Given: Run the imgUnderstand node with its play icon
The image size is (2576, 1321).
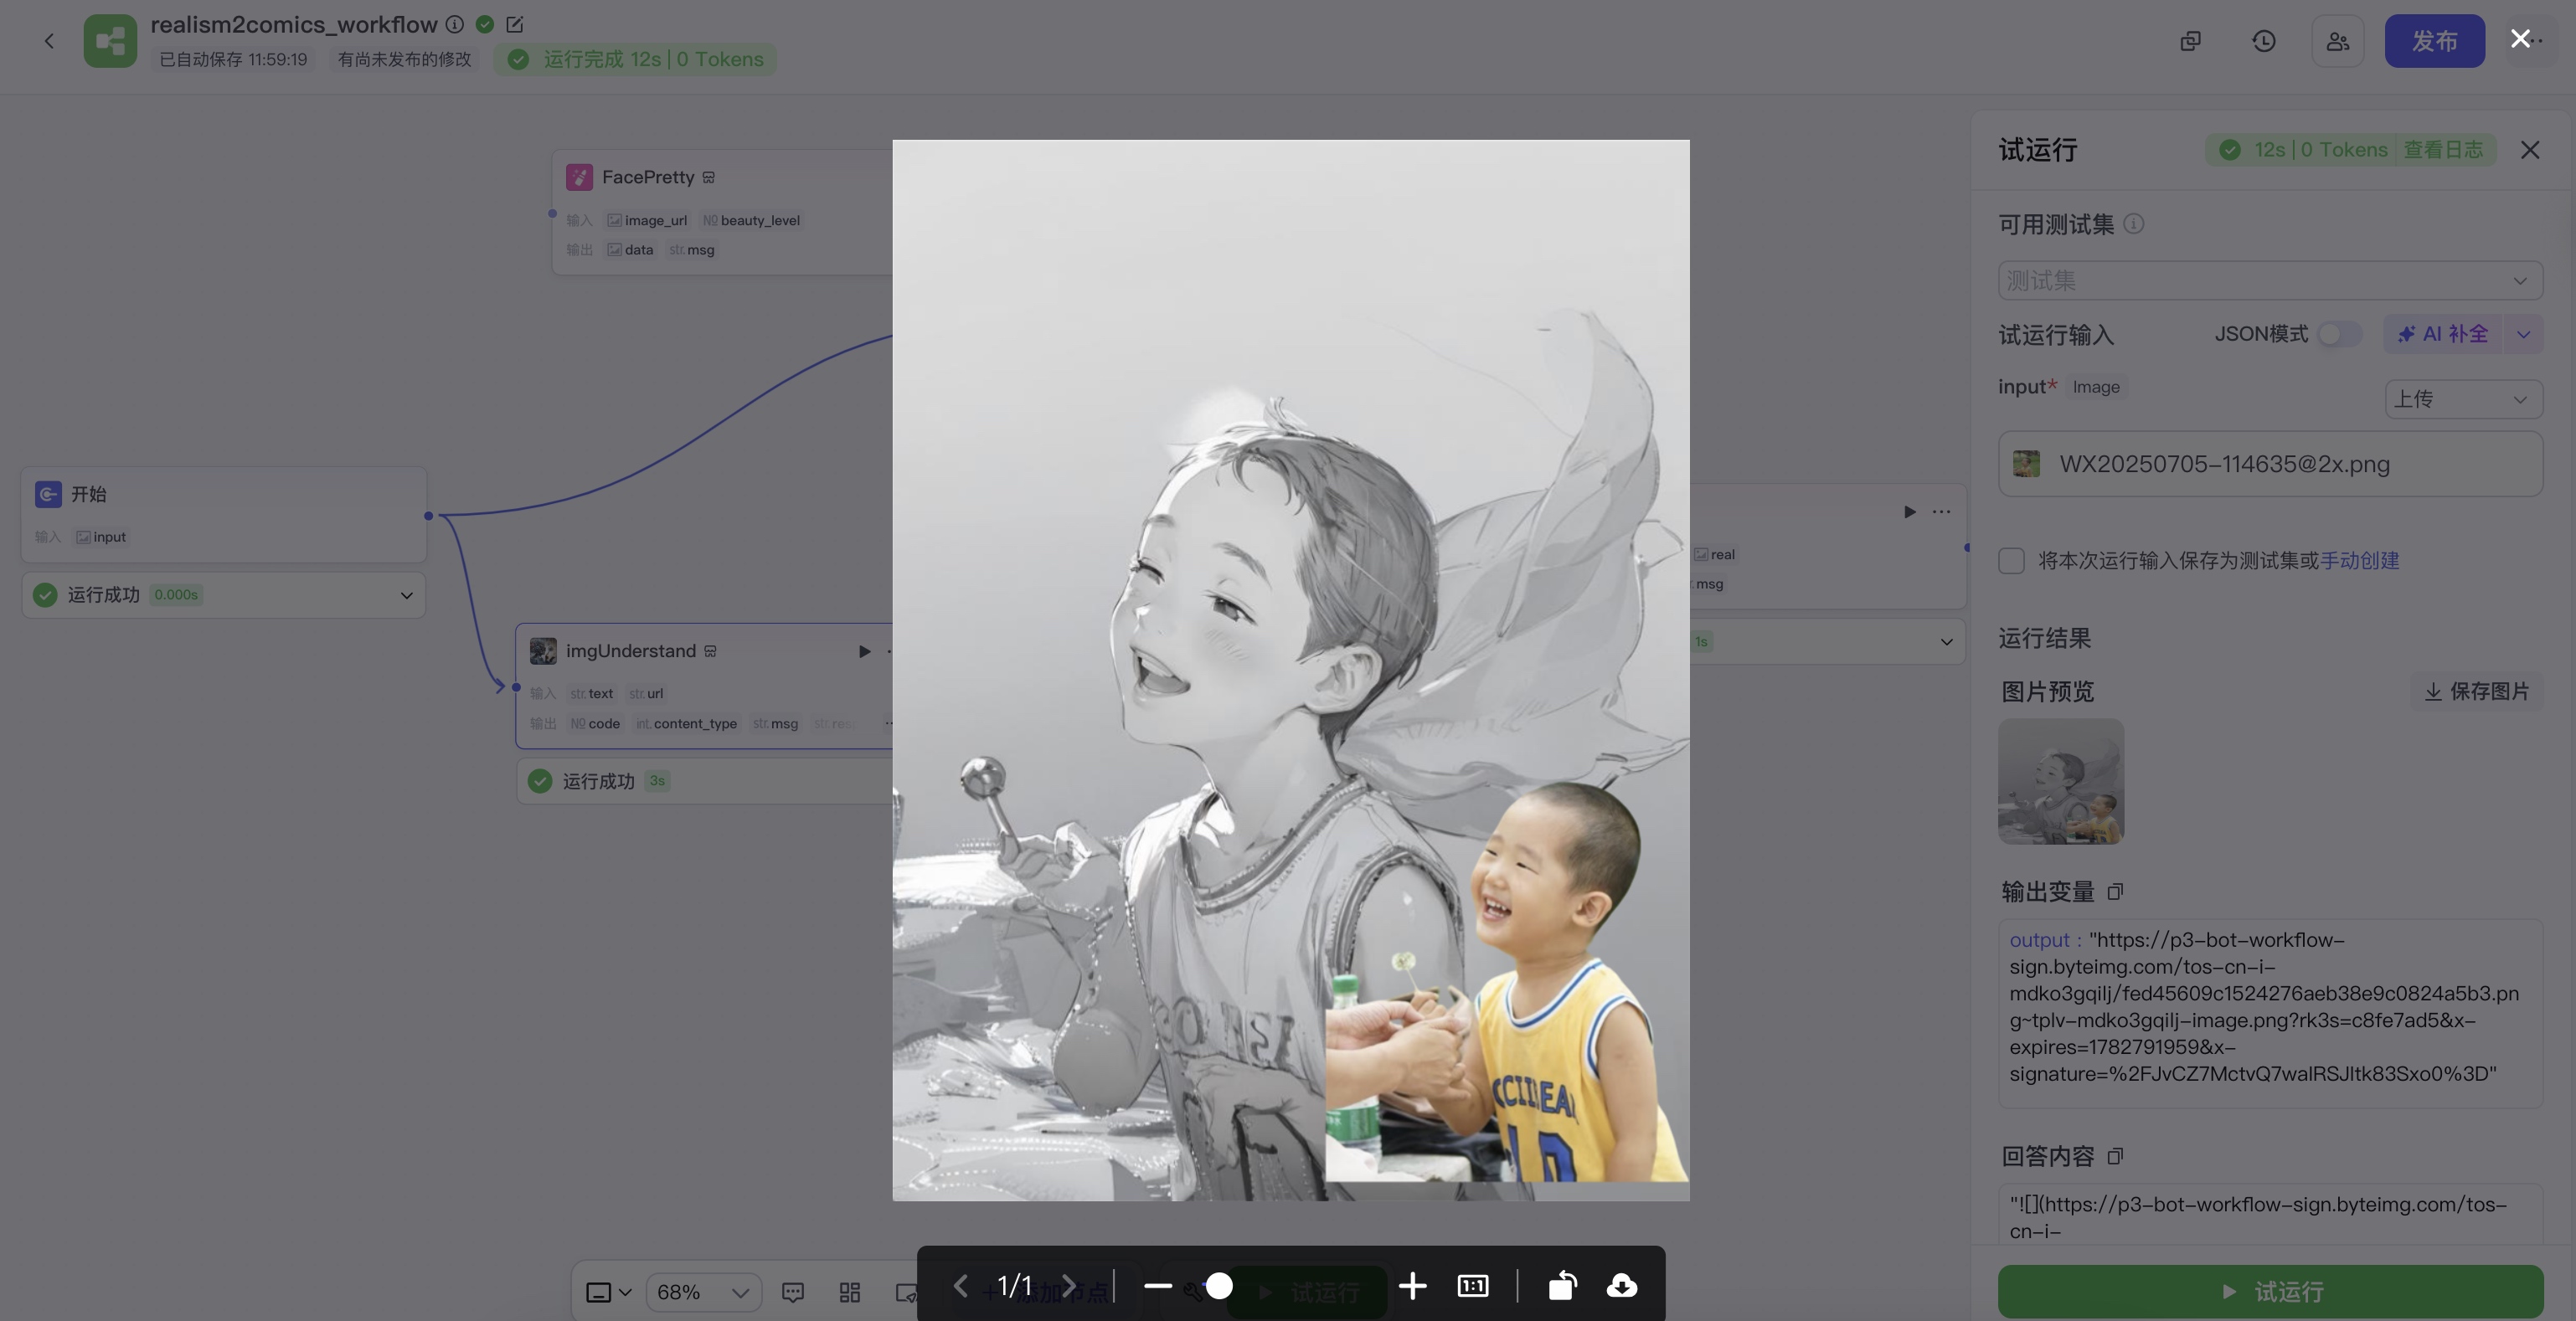Looking at the screenshot, I should click(864, 651).
